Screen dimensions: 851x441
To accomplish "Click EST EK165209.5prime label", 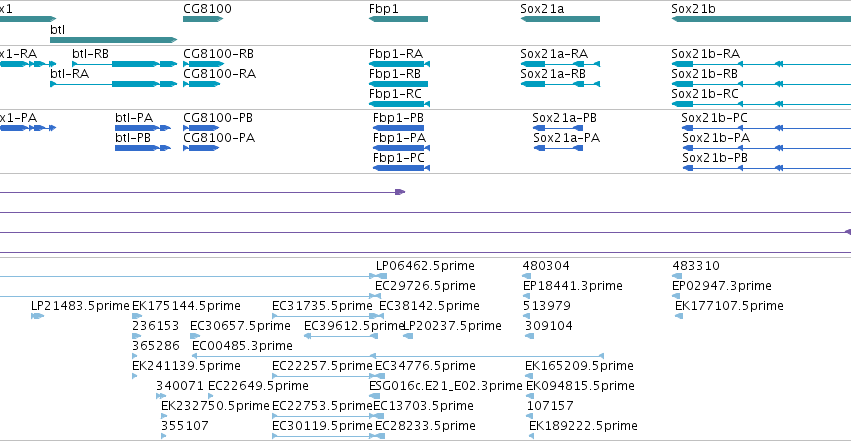I will 580,366.
